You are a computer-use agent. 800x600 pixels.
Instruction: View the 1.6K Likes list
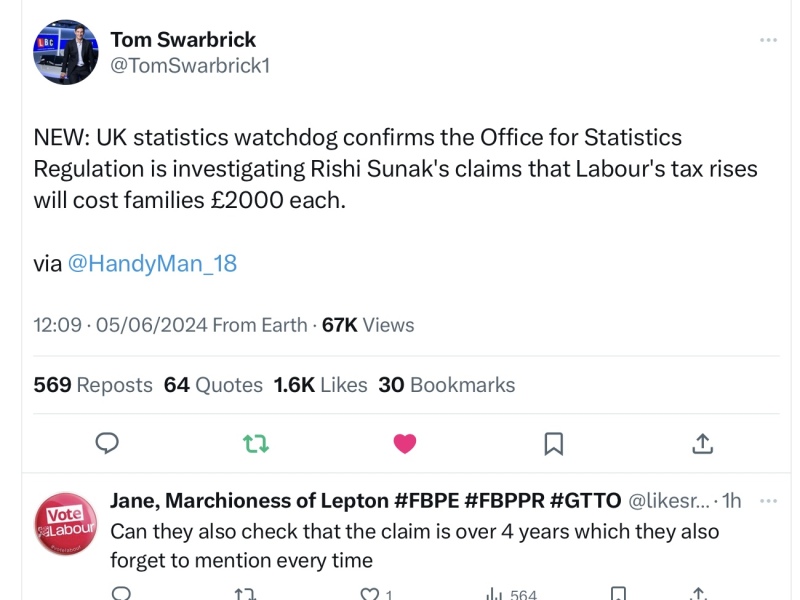320,385
